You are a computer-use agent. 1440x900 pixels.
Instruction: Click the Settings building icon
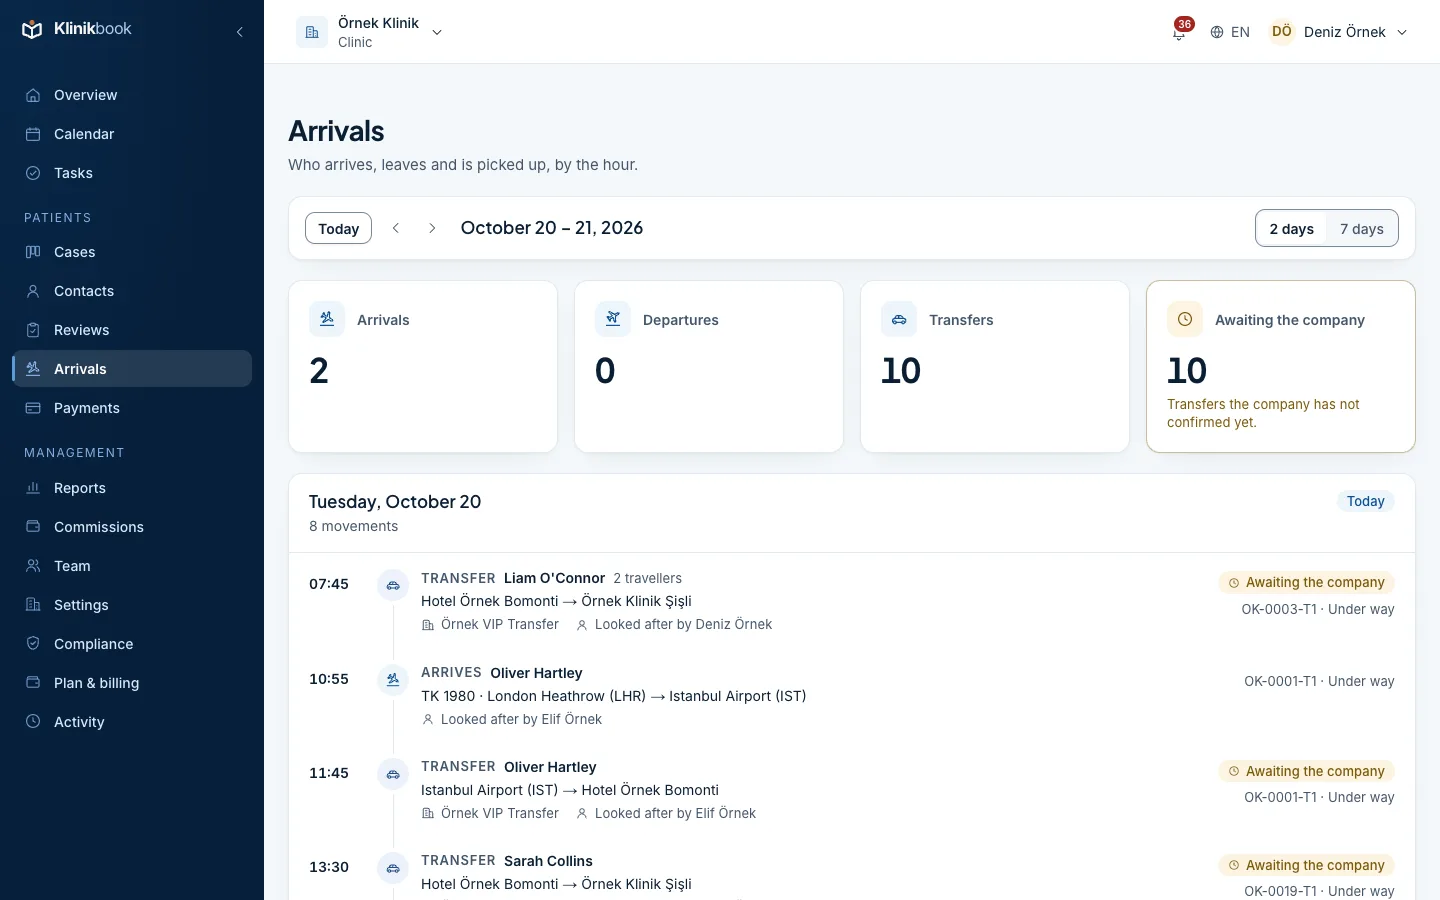(x=33, y=605)
